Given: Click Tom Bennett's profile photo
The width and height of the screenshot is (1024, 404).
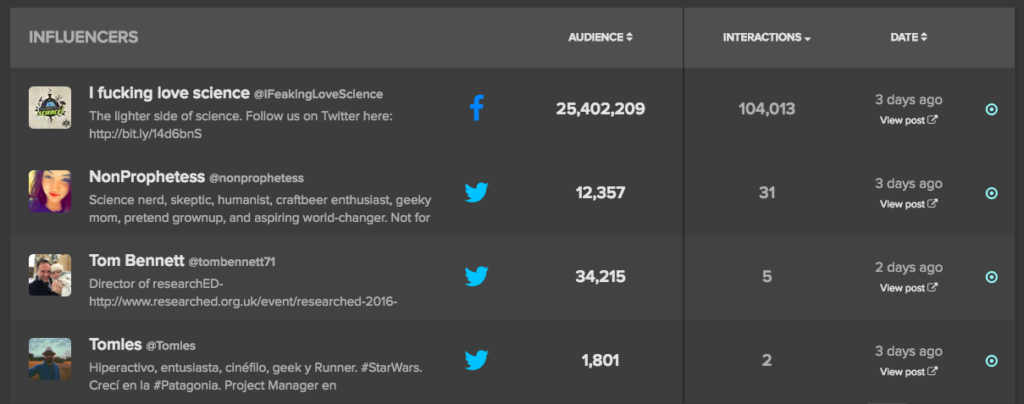Looking at the screenshot, I should (x=50, y=275).
